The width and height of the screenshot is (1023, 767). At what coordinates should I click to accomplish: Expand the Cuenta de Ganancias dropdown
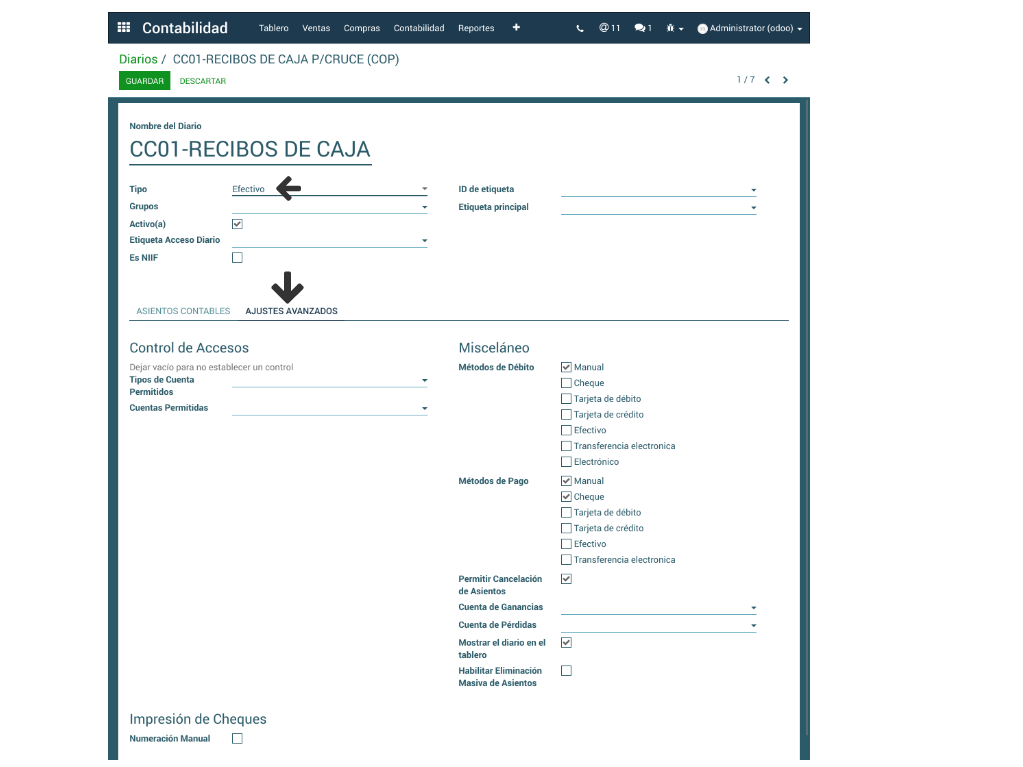(658, 608)
